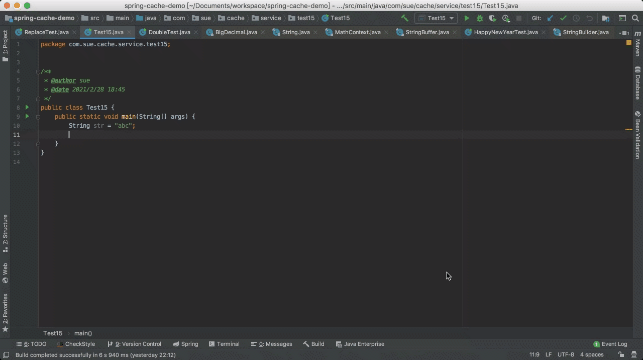Screen dimensions: 643x360
Task: Click the line 11 editor area
Action: tap(335, 134)
